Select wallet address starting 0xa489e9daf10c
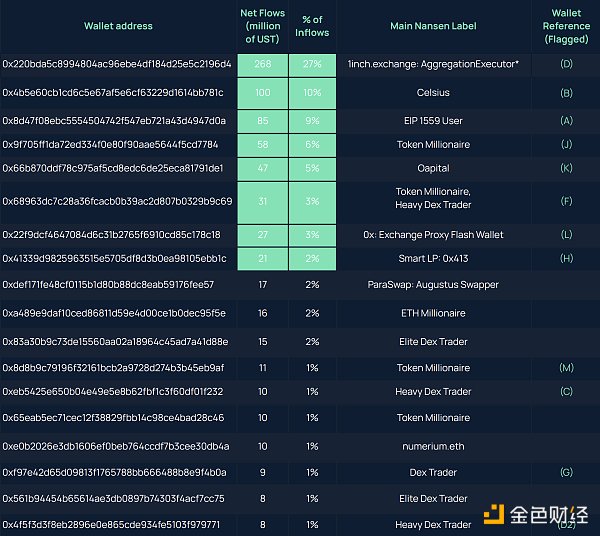The image size is (600, 536). (x=114, y=314)
